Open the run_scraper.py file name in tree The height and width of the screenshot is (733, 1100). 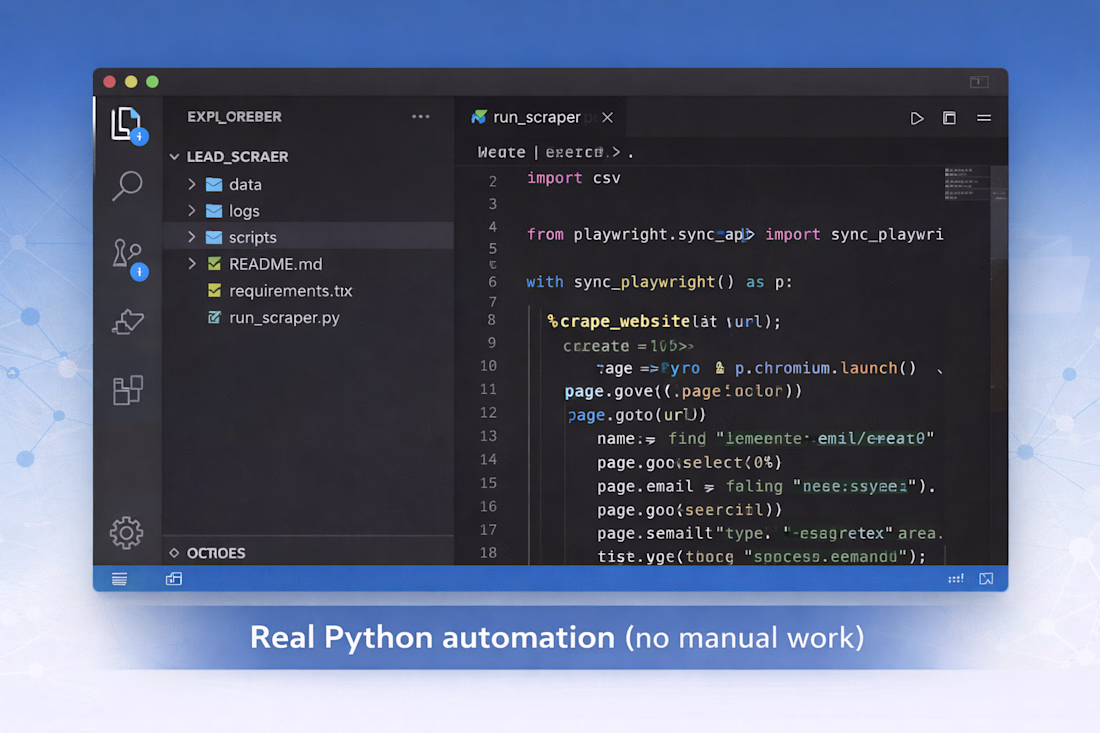(x=284, y=317)
